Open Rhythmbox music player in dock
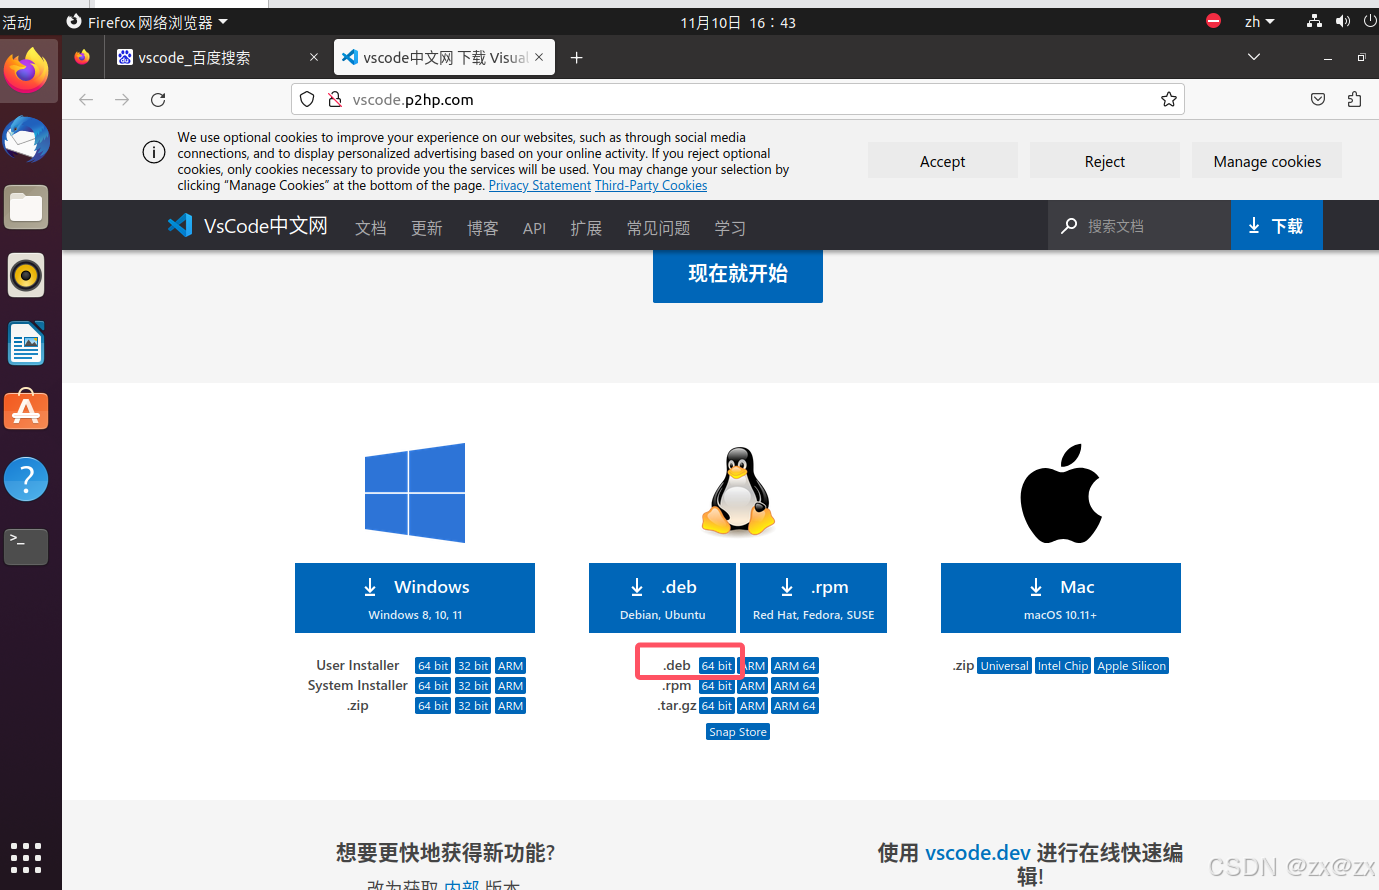 (27, 275)
